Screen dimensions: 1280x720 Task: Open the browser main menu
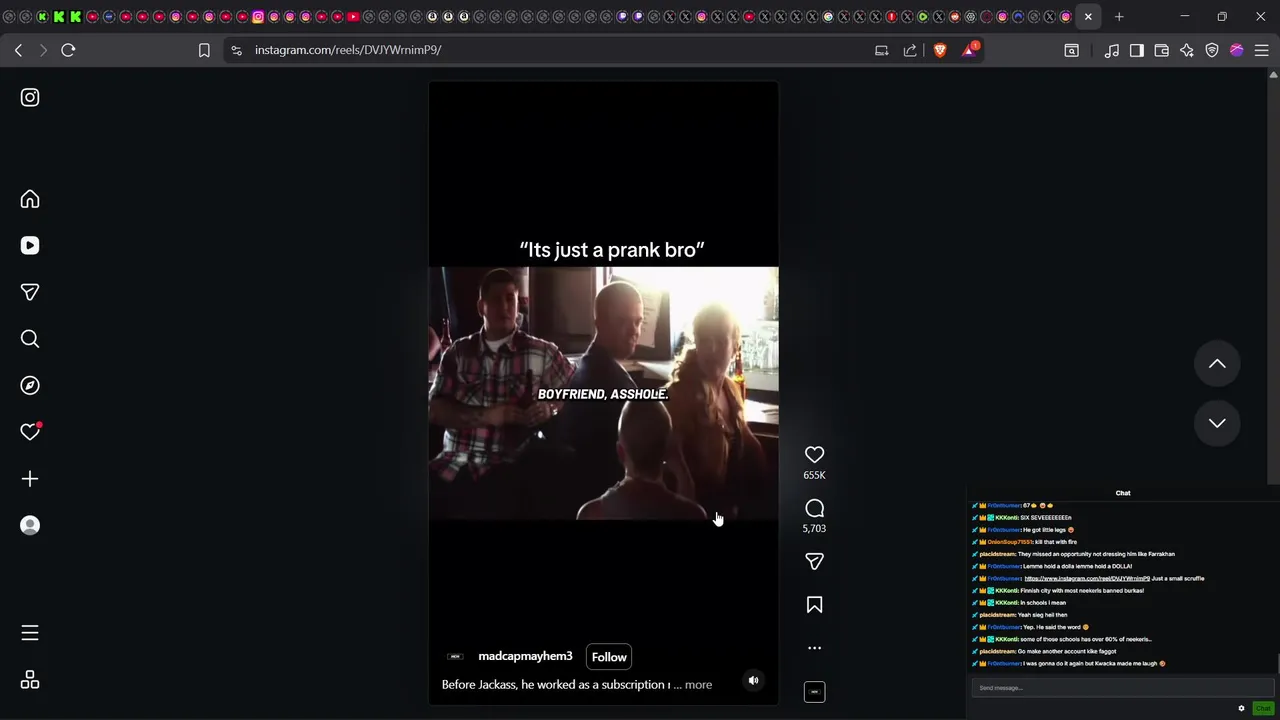(1261, 50)
